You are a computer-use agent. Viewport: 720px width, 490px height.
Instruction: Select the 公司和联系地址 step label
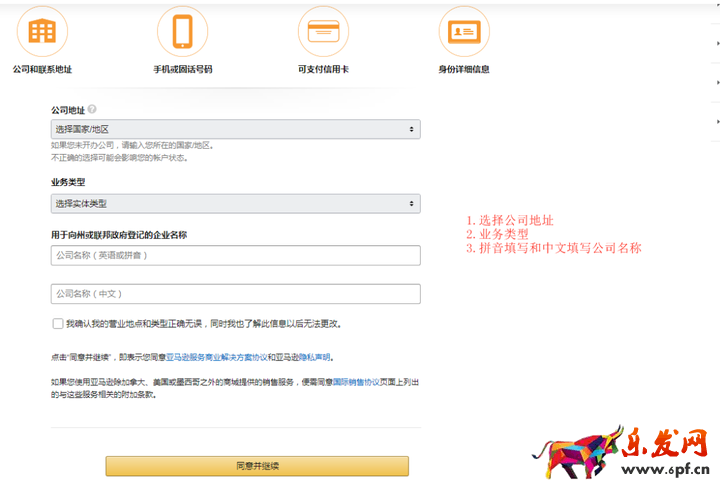click(42, 70)
